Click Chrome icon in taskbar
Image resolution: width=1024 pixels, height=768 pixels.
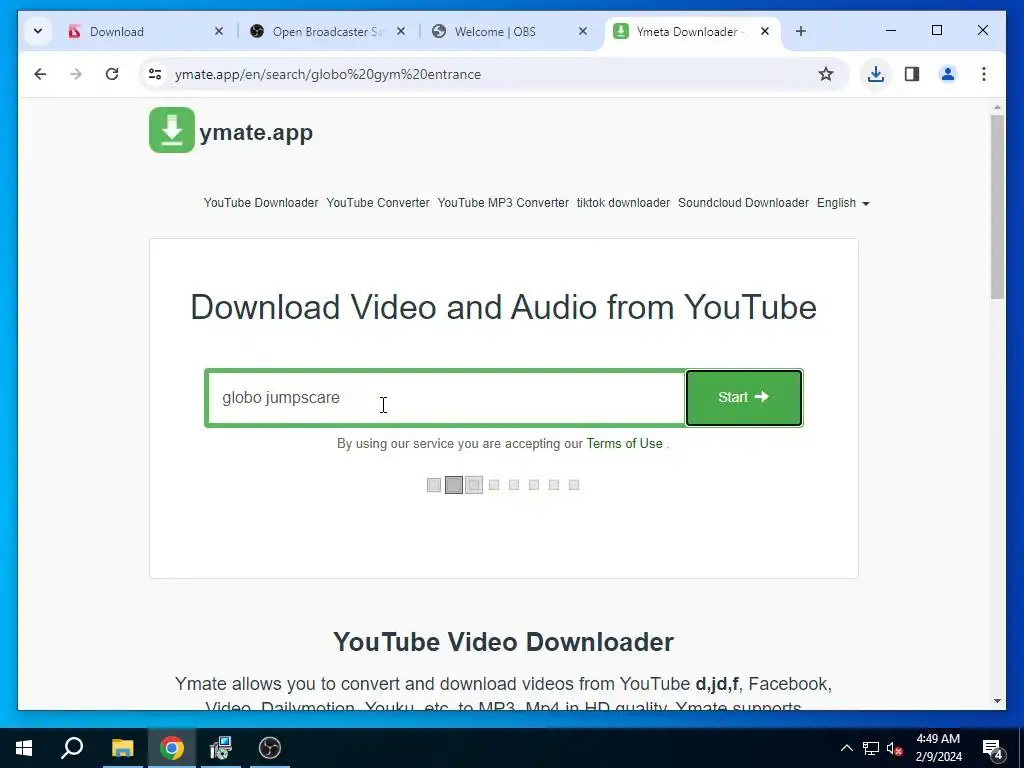click(172, 748)
